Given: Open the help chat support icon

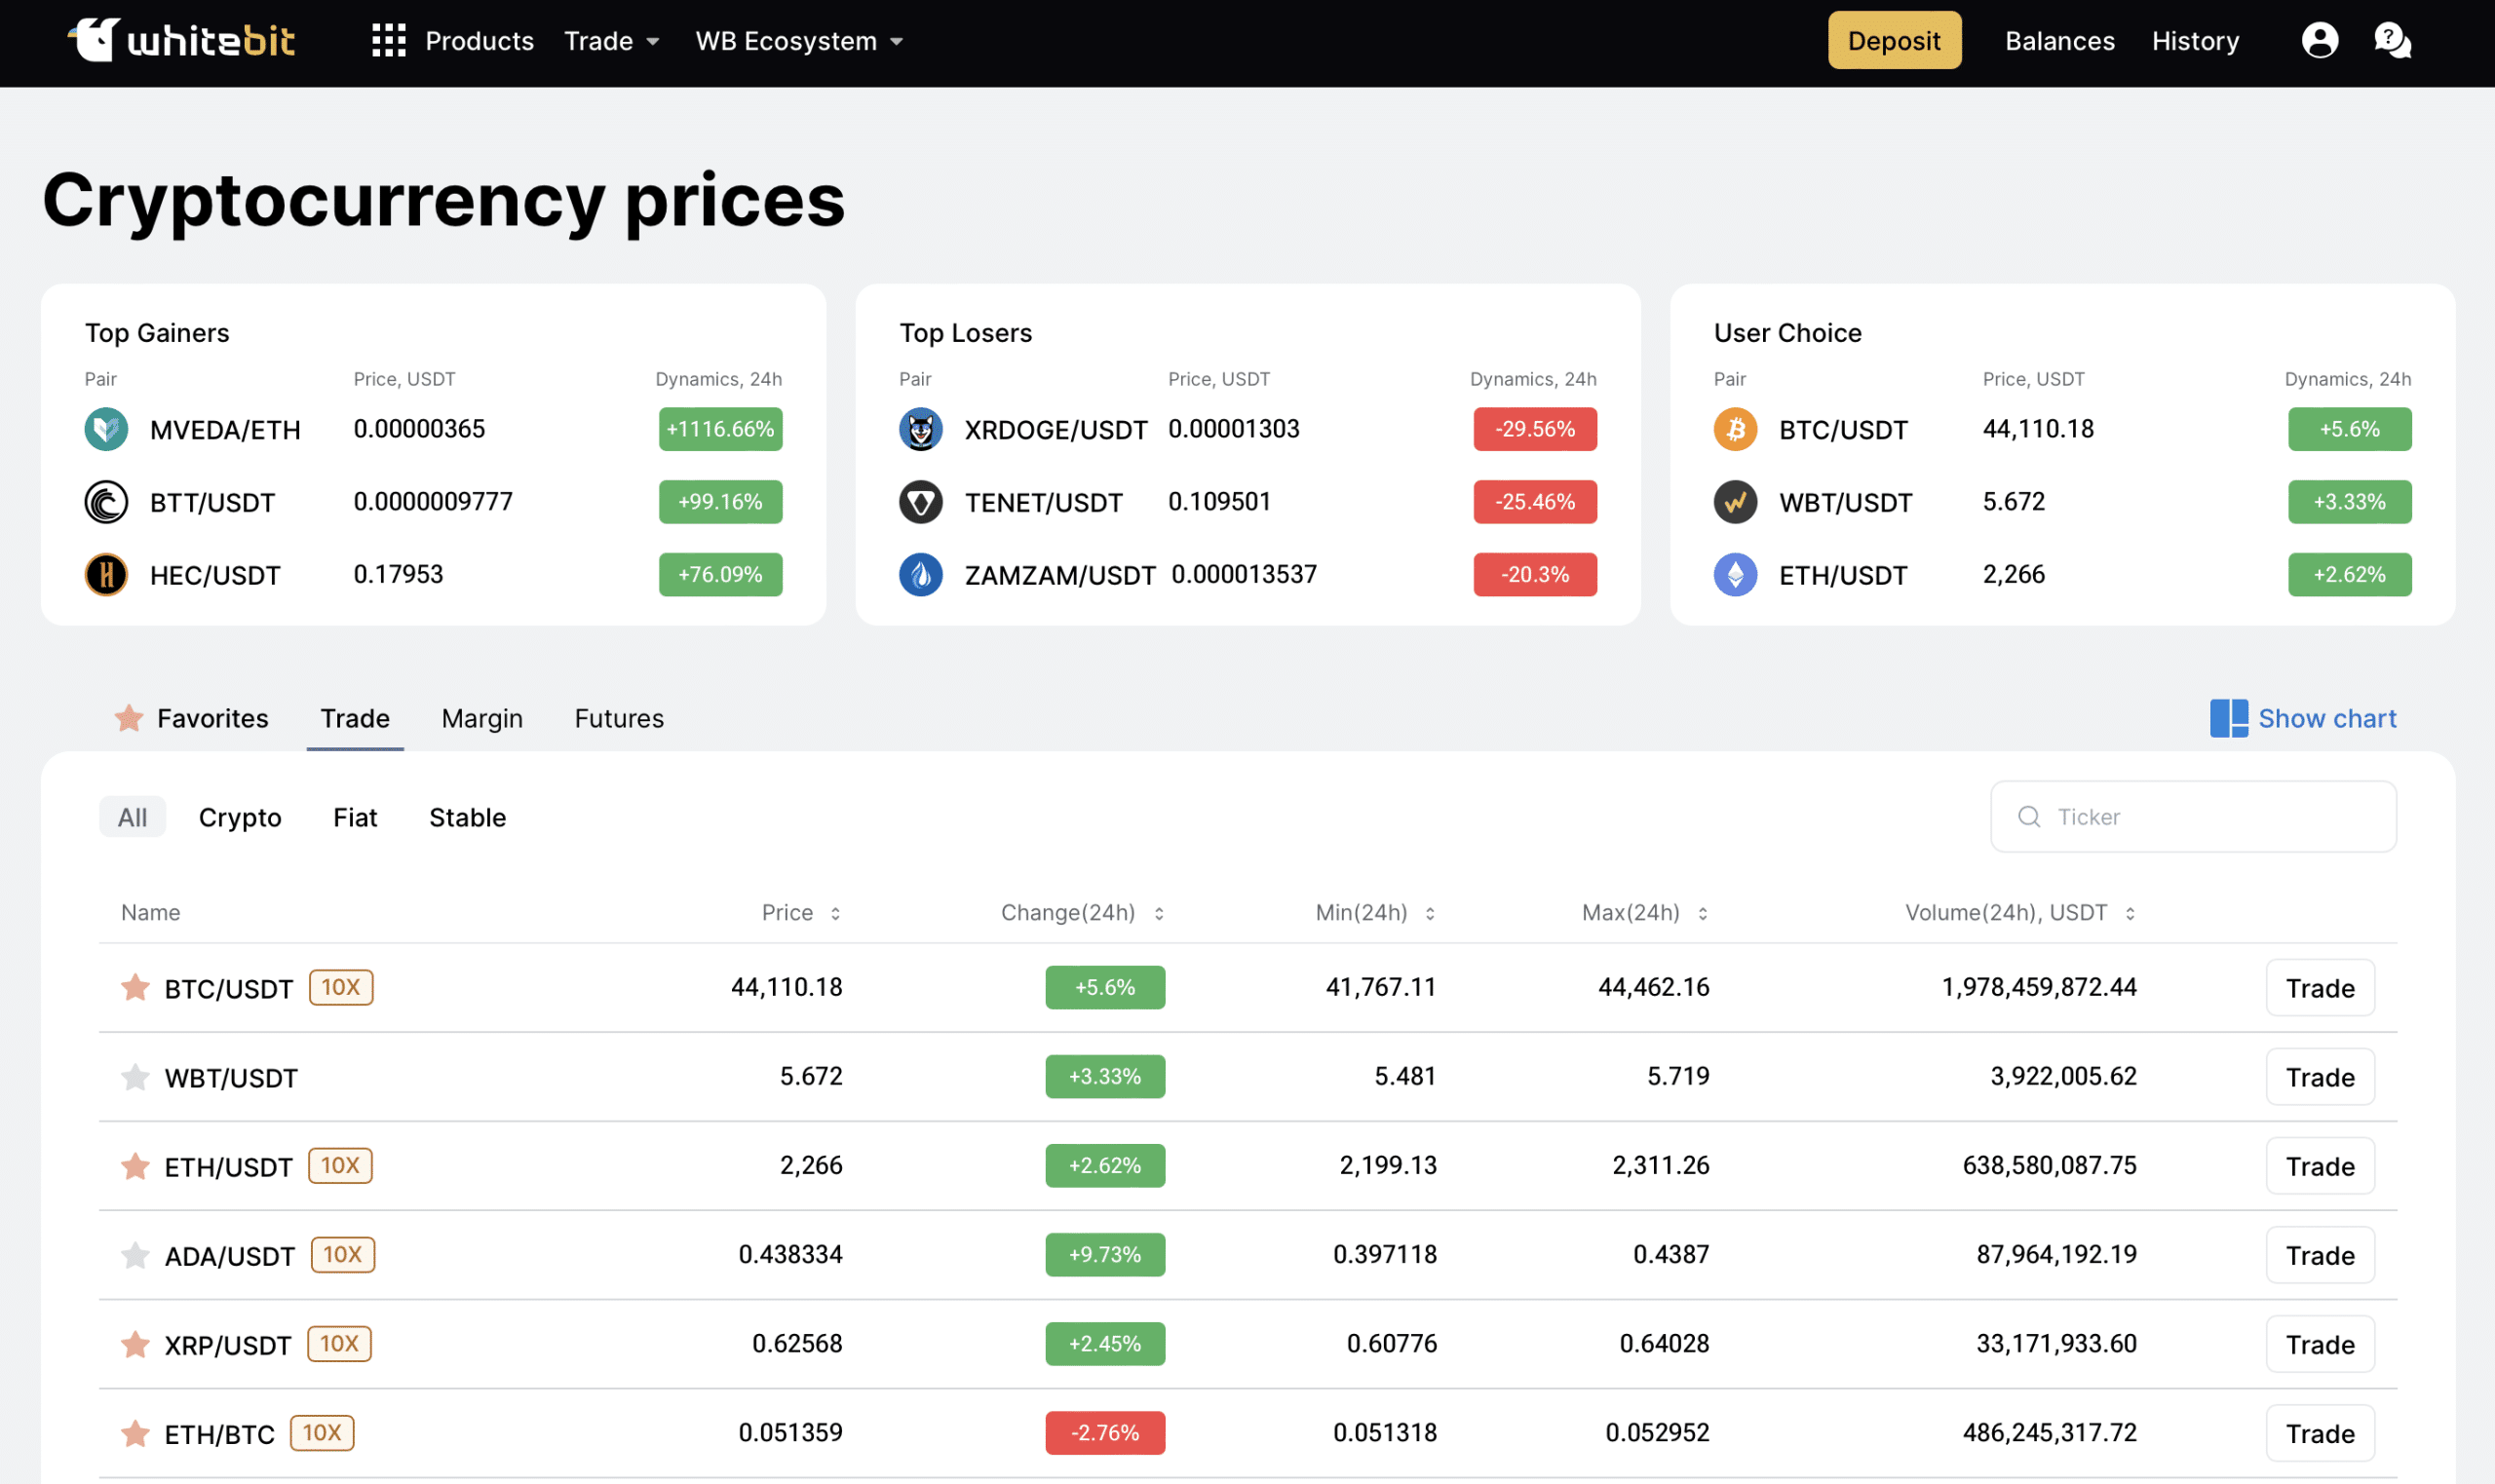Looking at the screenshot, I should point(2392,41).
